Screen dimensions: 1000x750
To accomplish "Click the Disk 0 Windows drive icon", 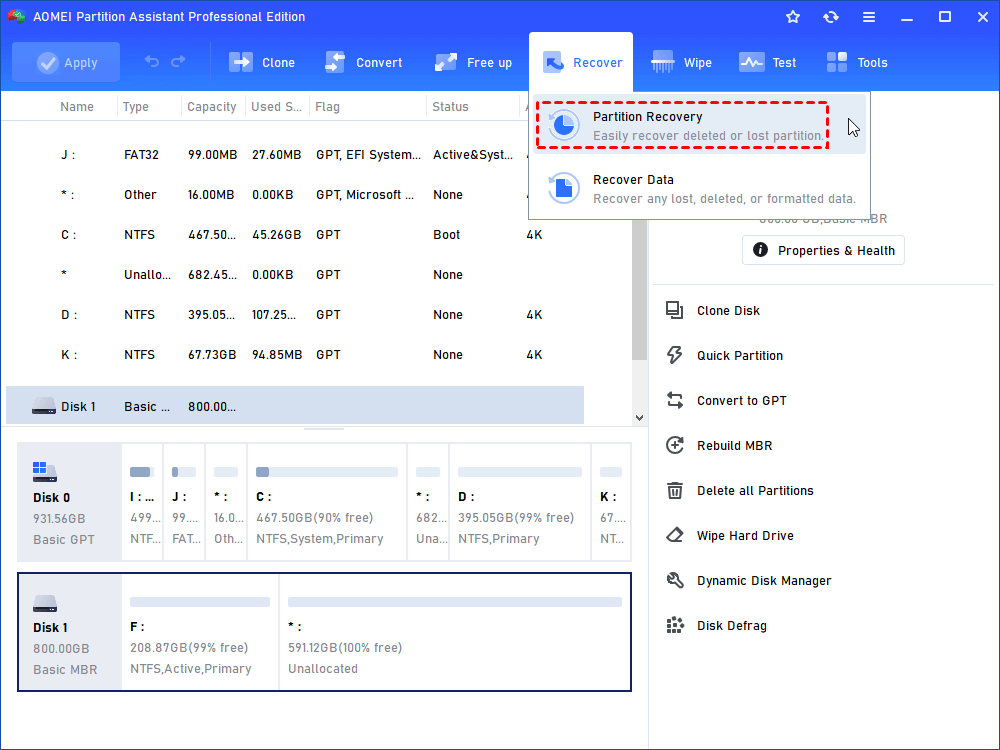I will (45, 471).
